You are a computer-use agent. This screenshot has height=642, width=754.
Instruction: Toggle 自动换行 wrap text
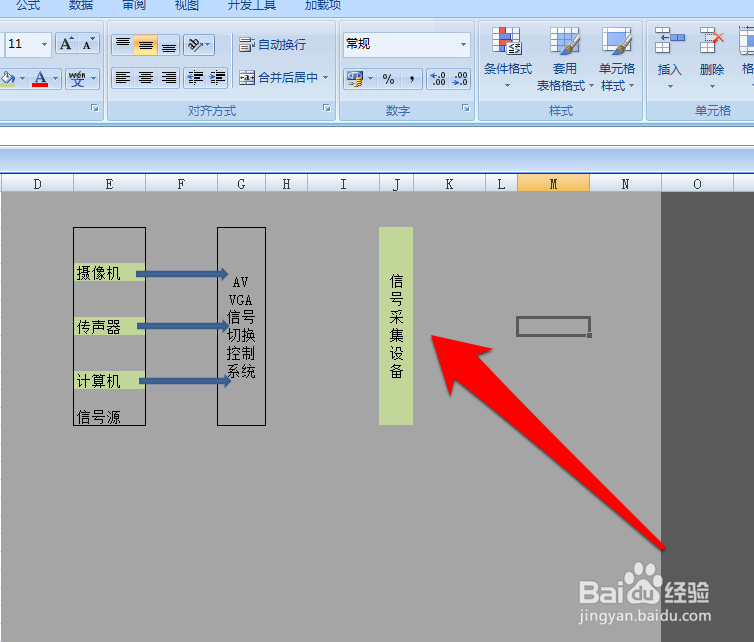(x=273, y=45)
